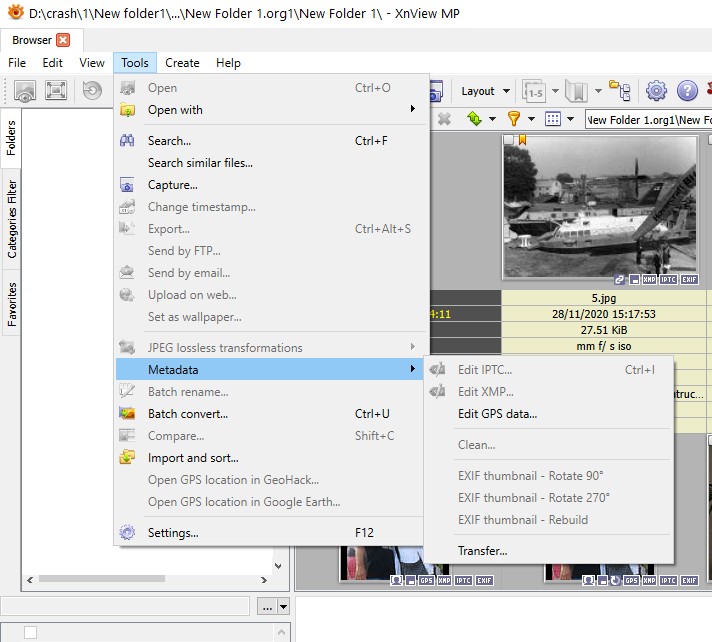This screenshot has height=642, width=712.
Task: Click the yellow filter funnel icon
Action: (514, 119)
